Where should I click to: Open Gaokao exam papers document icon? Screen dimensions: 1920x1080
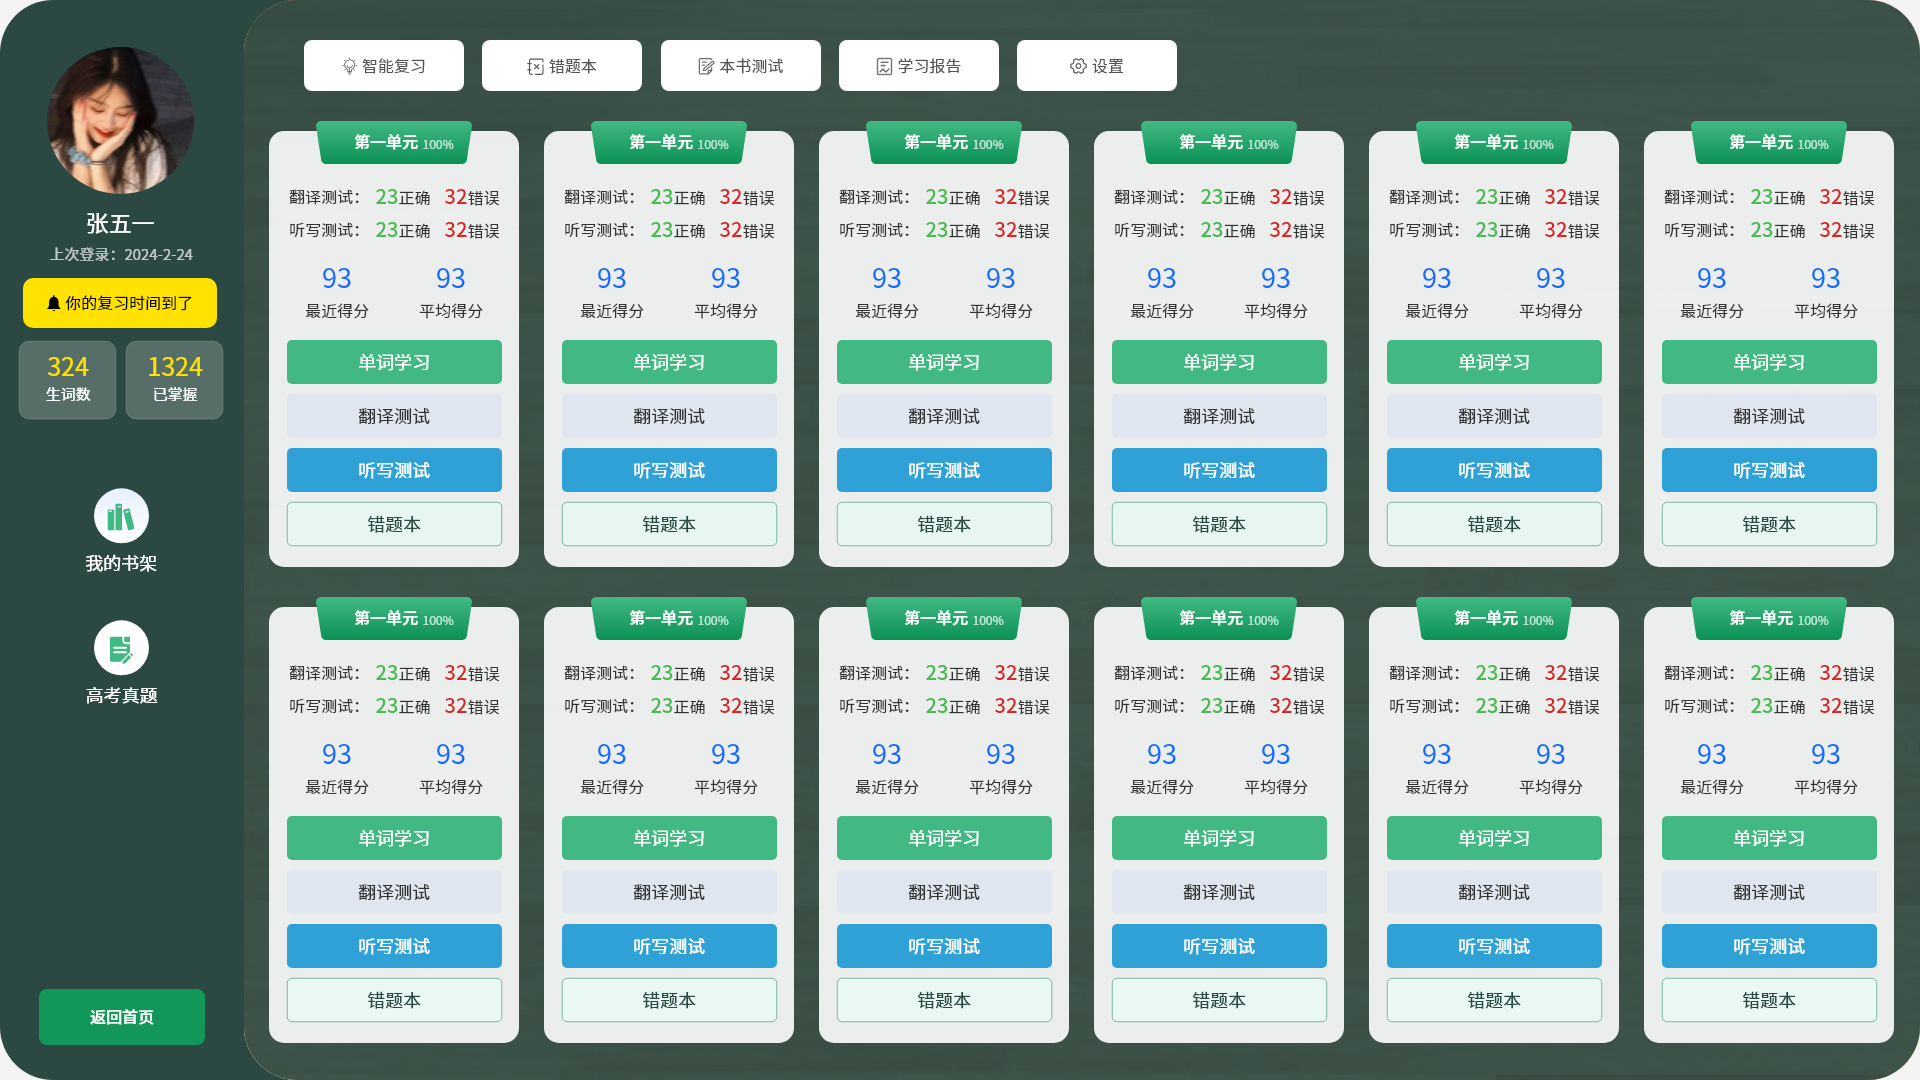121,648
